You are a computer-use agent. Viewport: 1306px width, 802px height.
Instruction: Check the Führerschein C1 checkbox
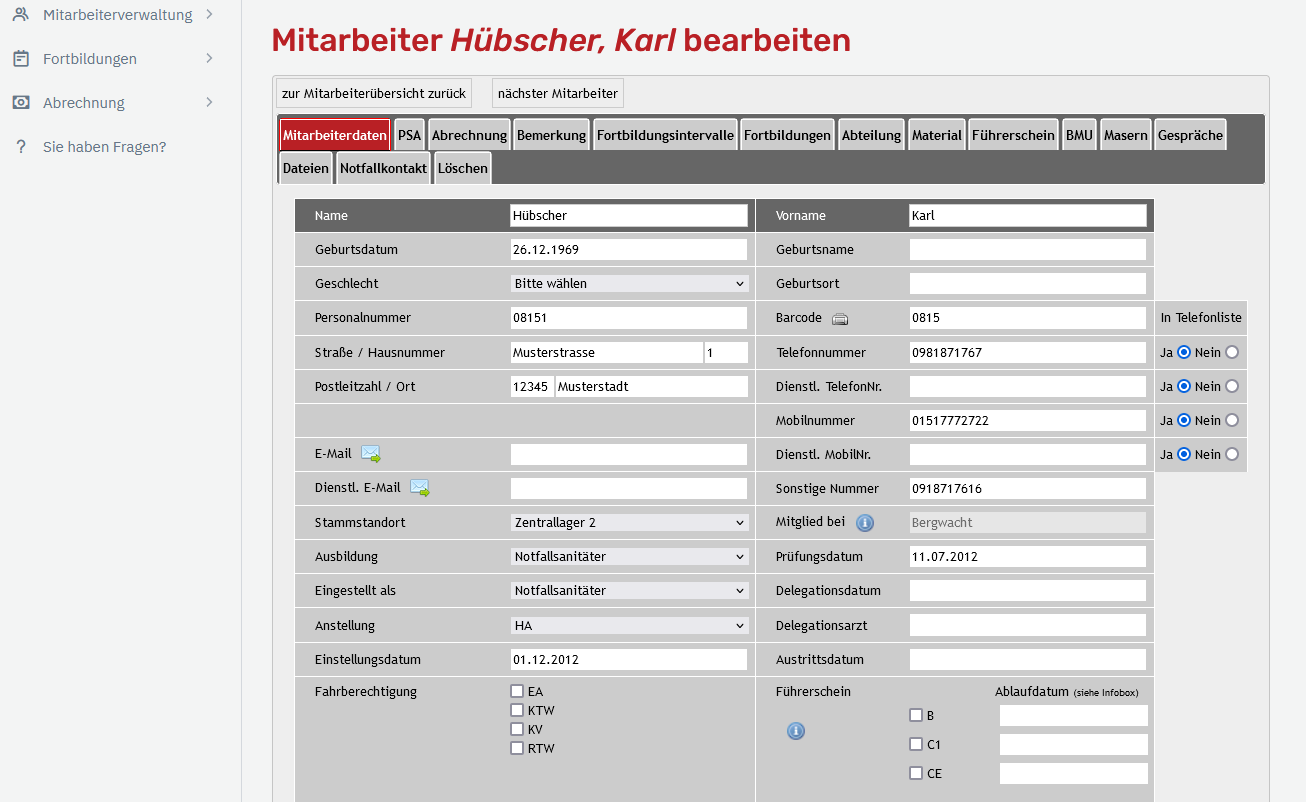(916, 744)
